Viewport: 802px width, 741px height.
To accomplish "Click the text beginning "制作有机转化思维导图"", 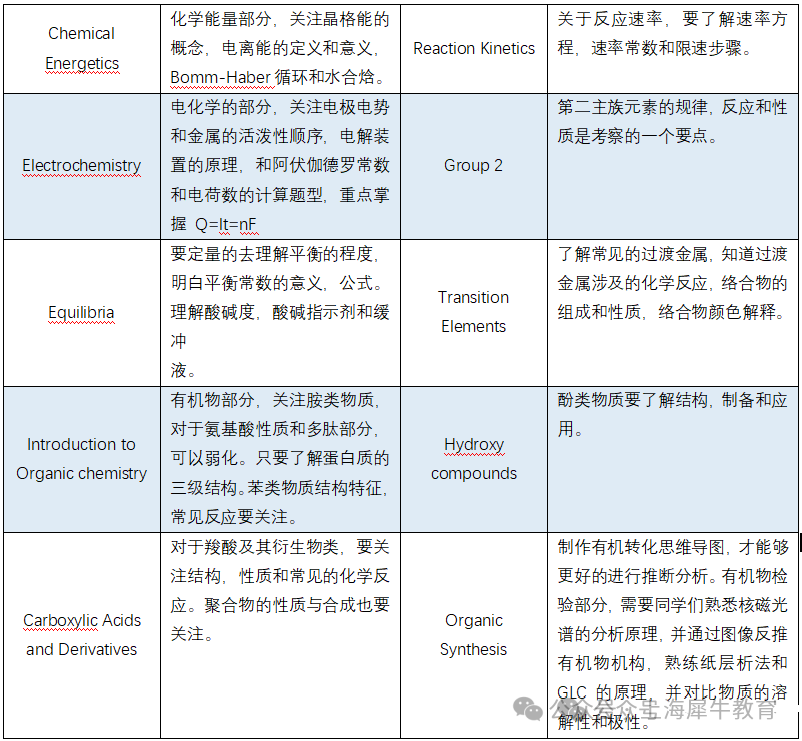I will point(672,635).
